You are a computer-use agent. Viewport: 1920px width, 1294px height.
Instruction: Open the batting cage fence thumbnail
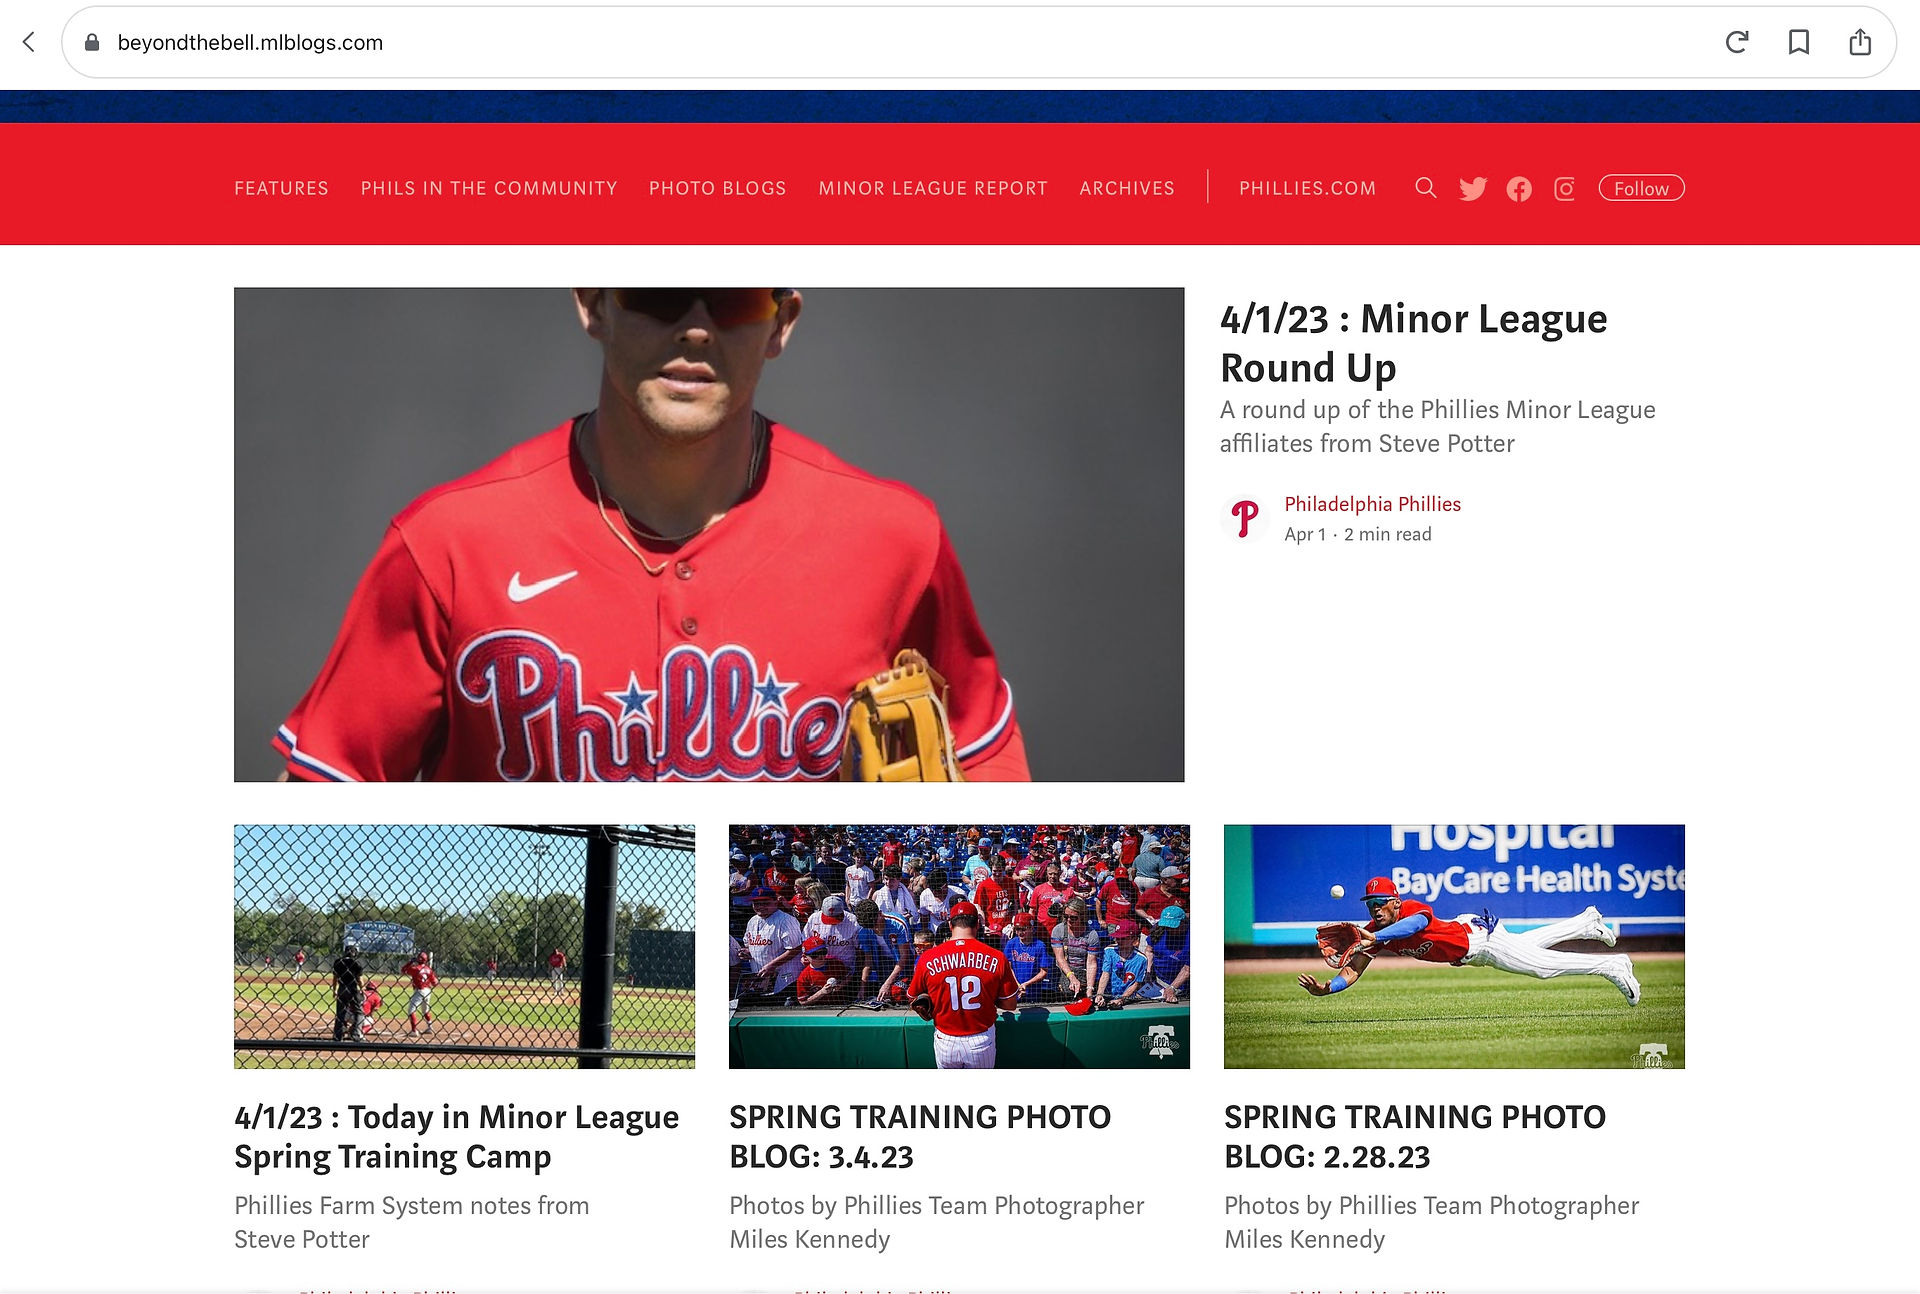464,947
